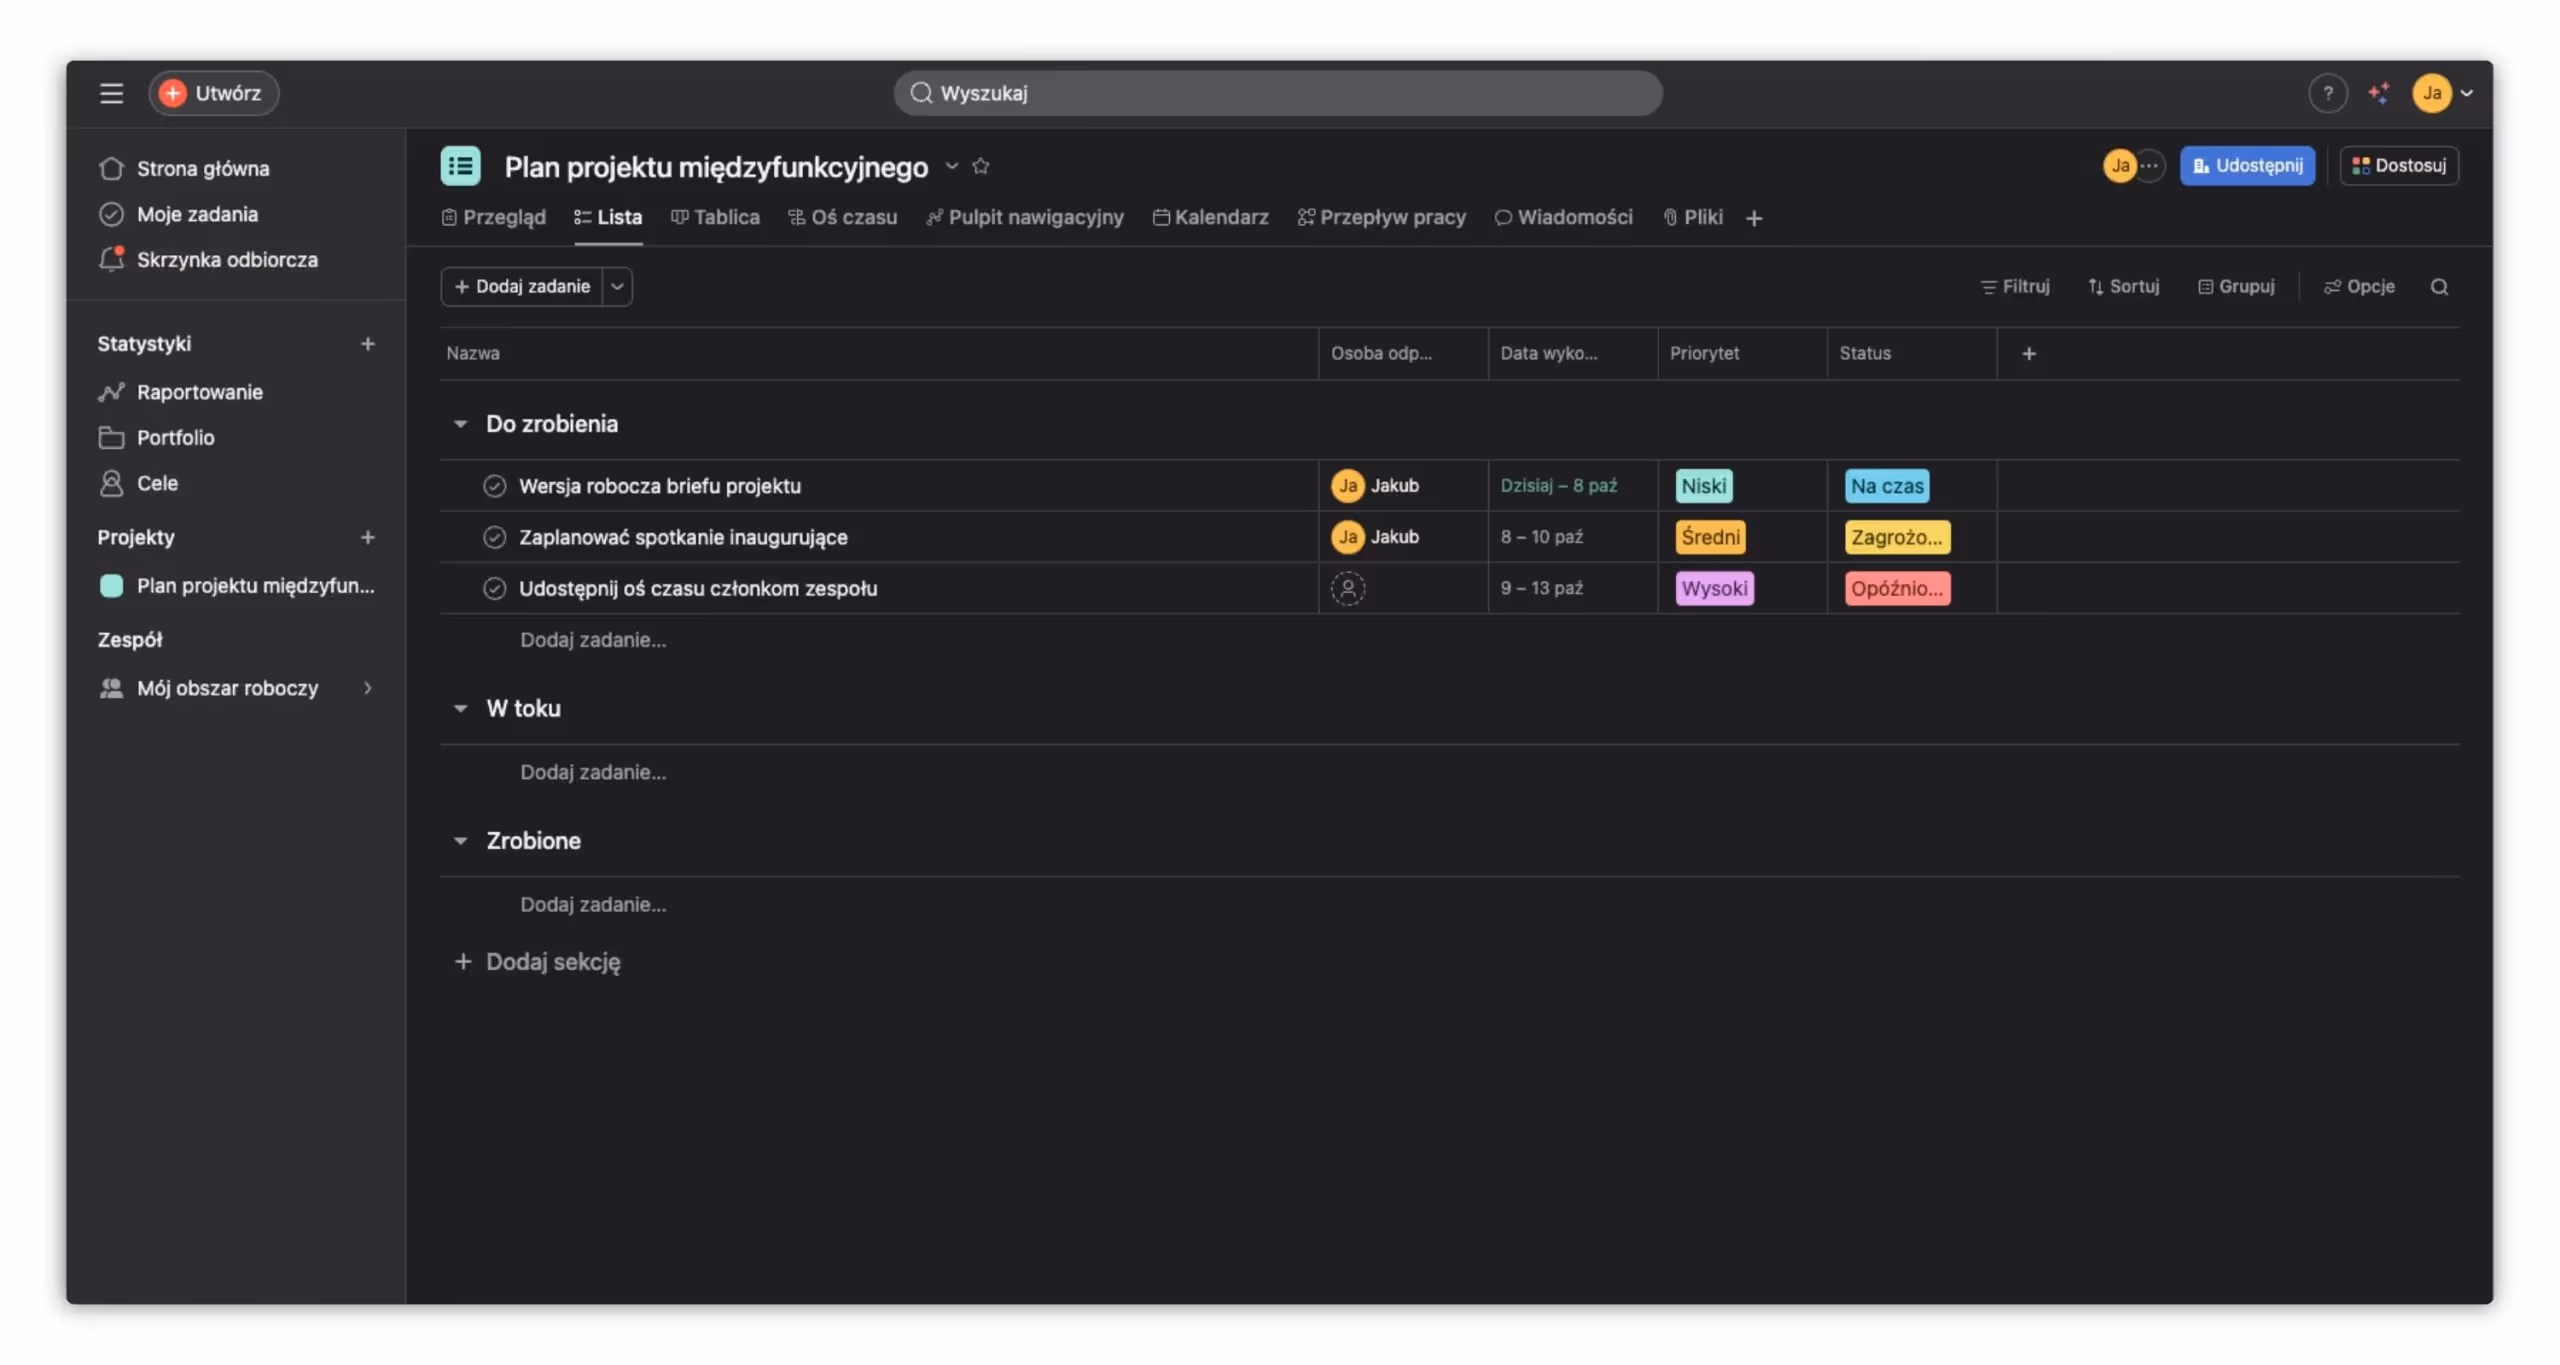Star the project as favorite
The image size is (2560, 1365).
[x=980, y=166]
